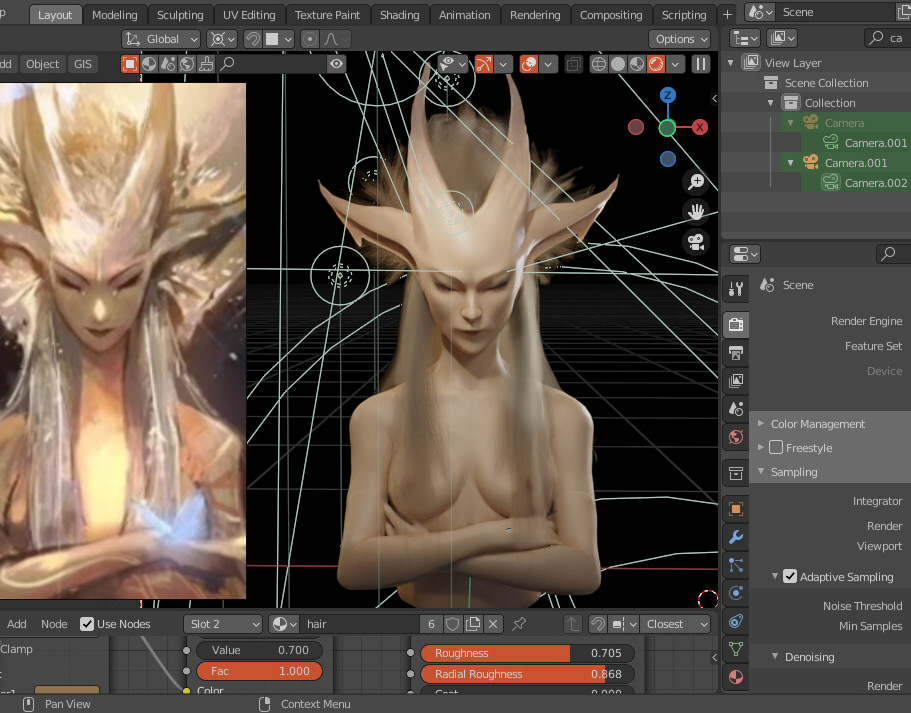The width and height of the screenshot is (911, 713).
Task: Open the Scene selector dropdown in top bar
Action: pos(761,12)
